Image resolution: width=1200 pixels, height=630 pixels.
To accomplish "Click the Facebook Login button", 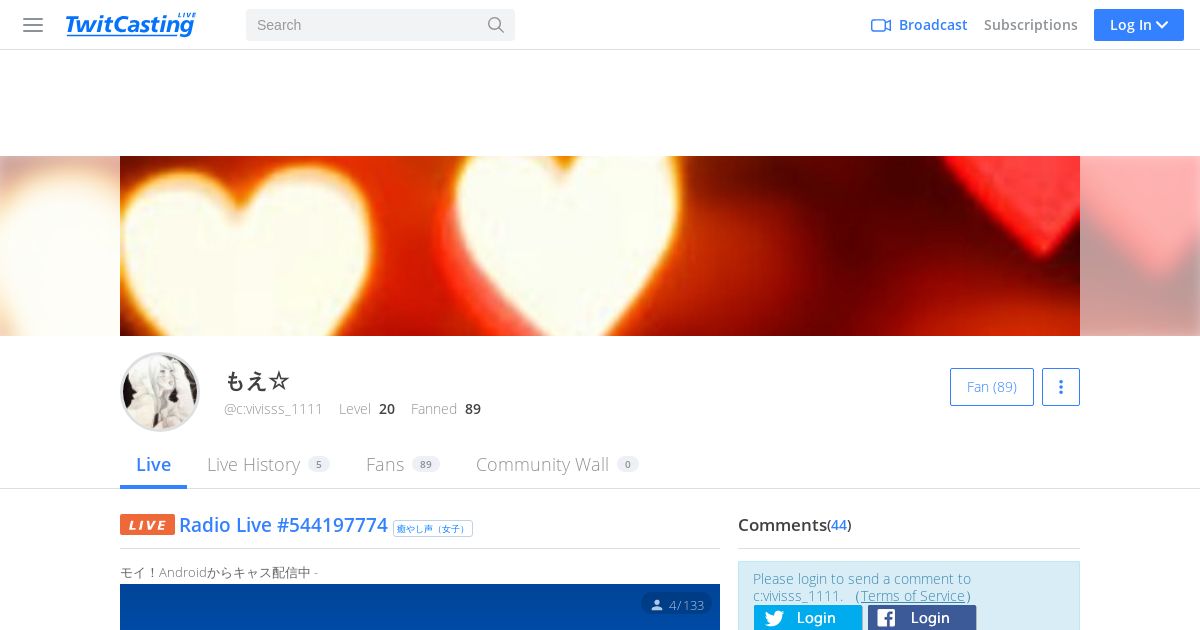I will point(922,618).
